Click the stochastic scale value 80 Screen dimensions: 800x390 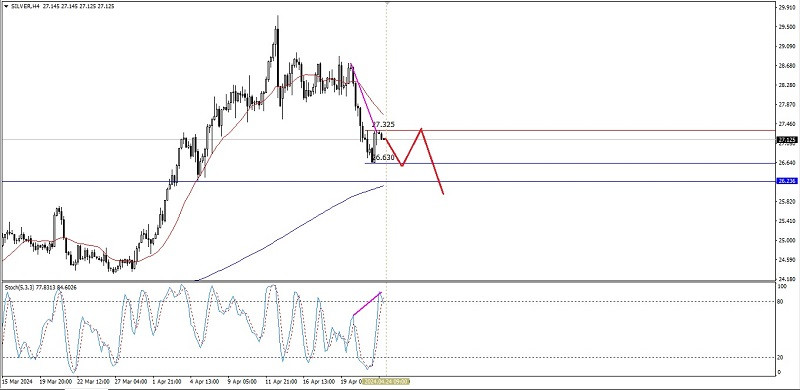[781, 301]
